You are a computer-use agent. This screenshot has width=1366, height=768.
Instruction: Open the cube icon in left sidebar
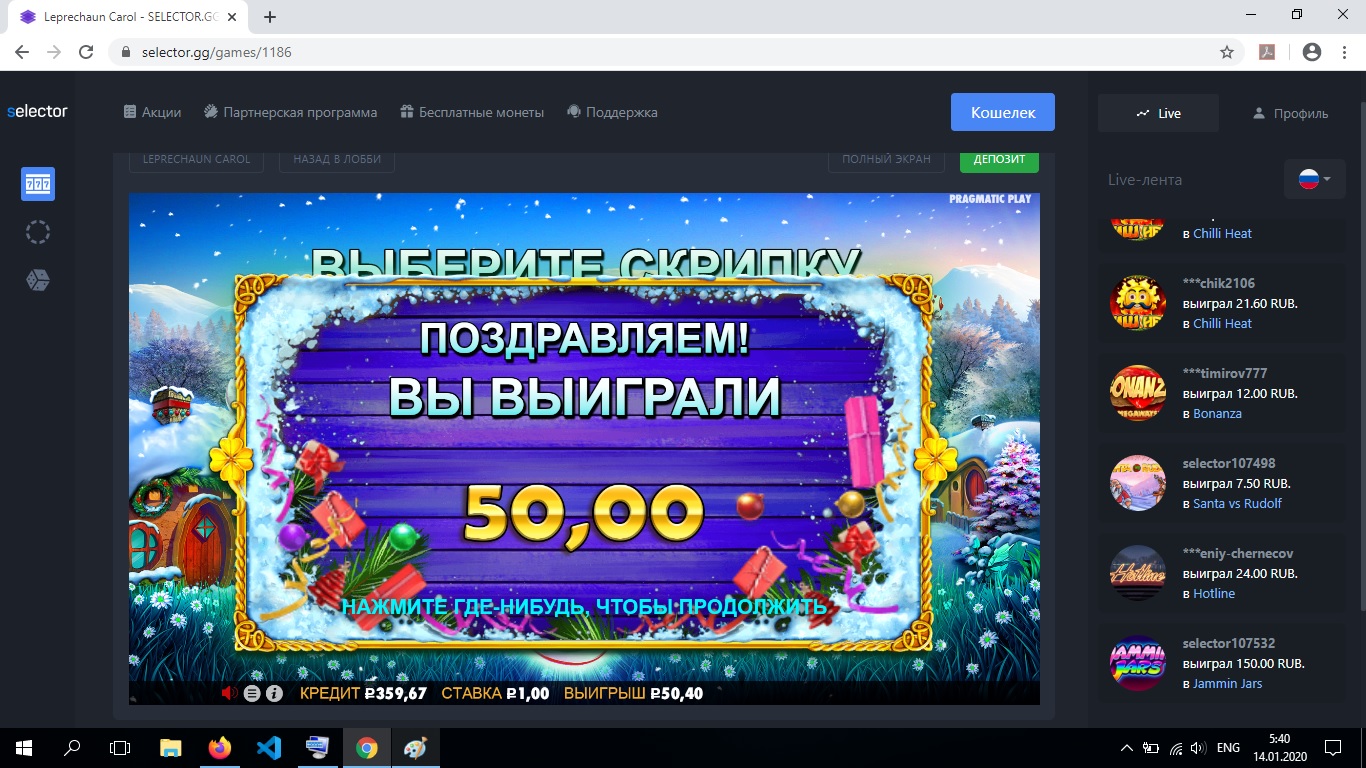click(38, 280)
